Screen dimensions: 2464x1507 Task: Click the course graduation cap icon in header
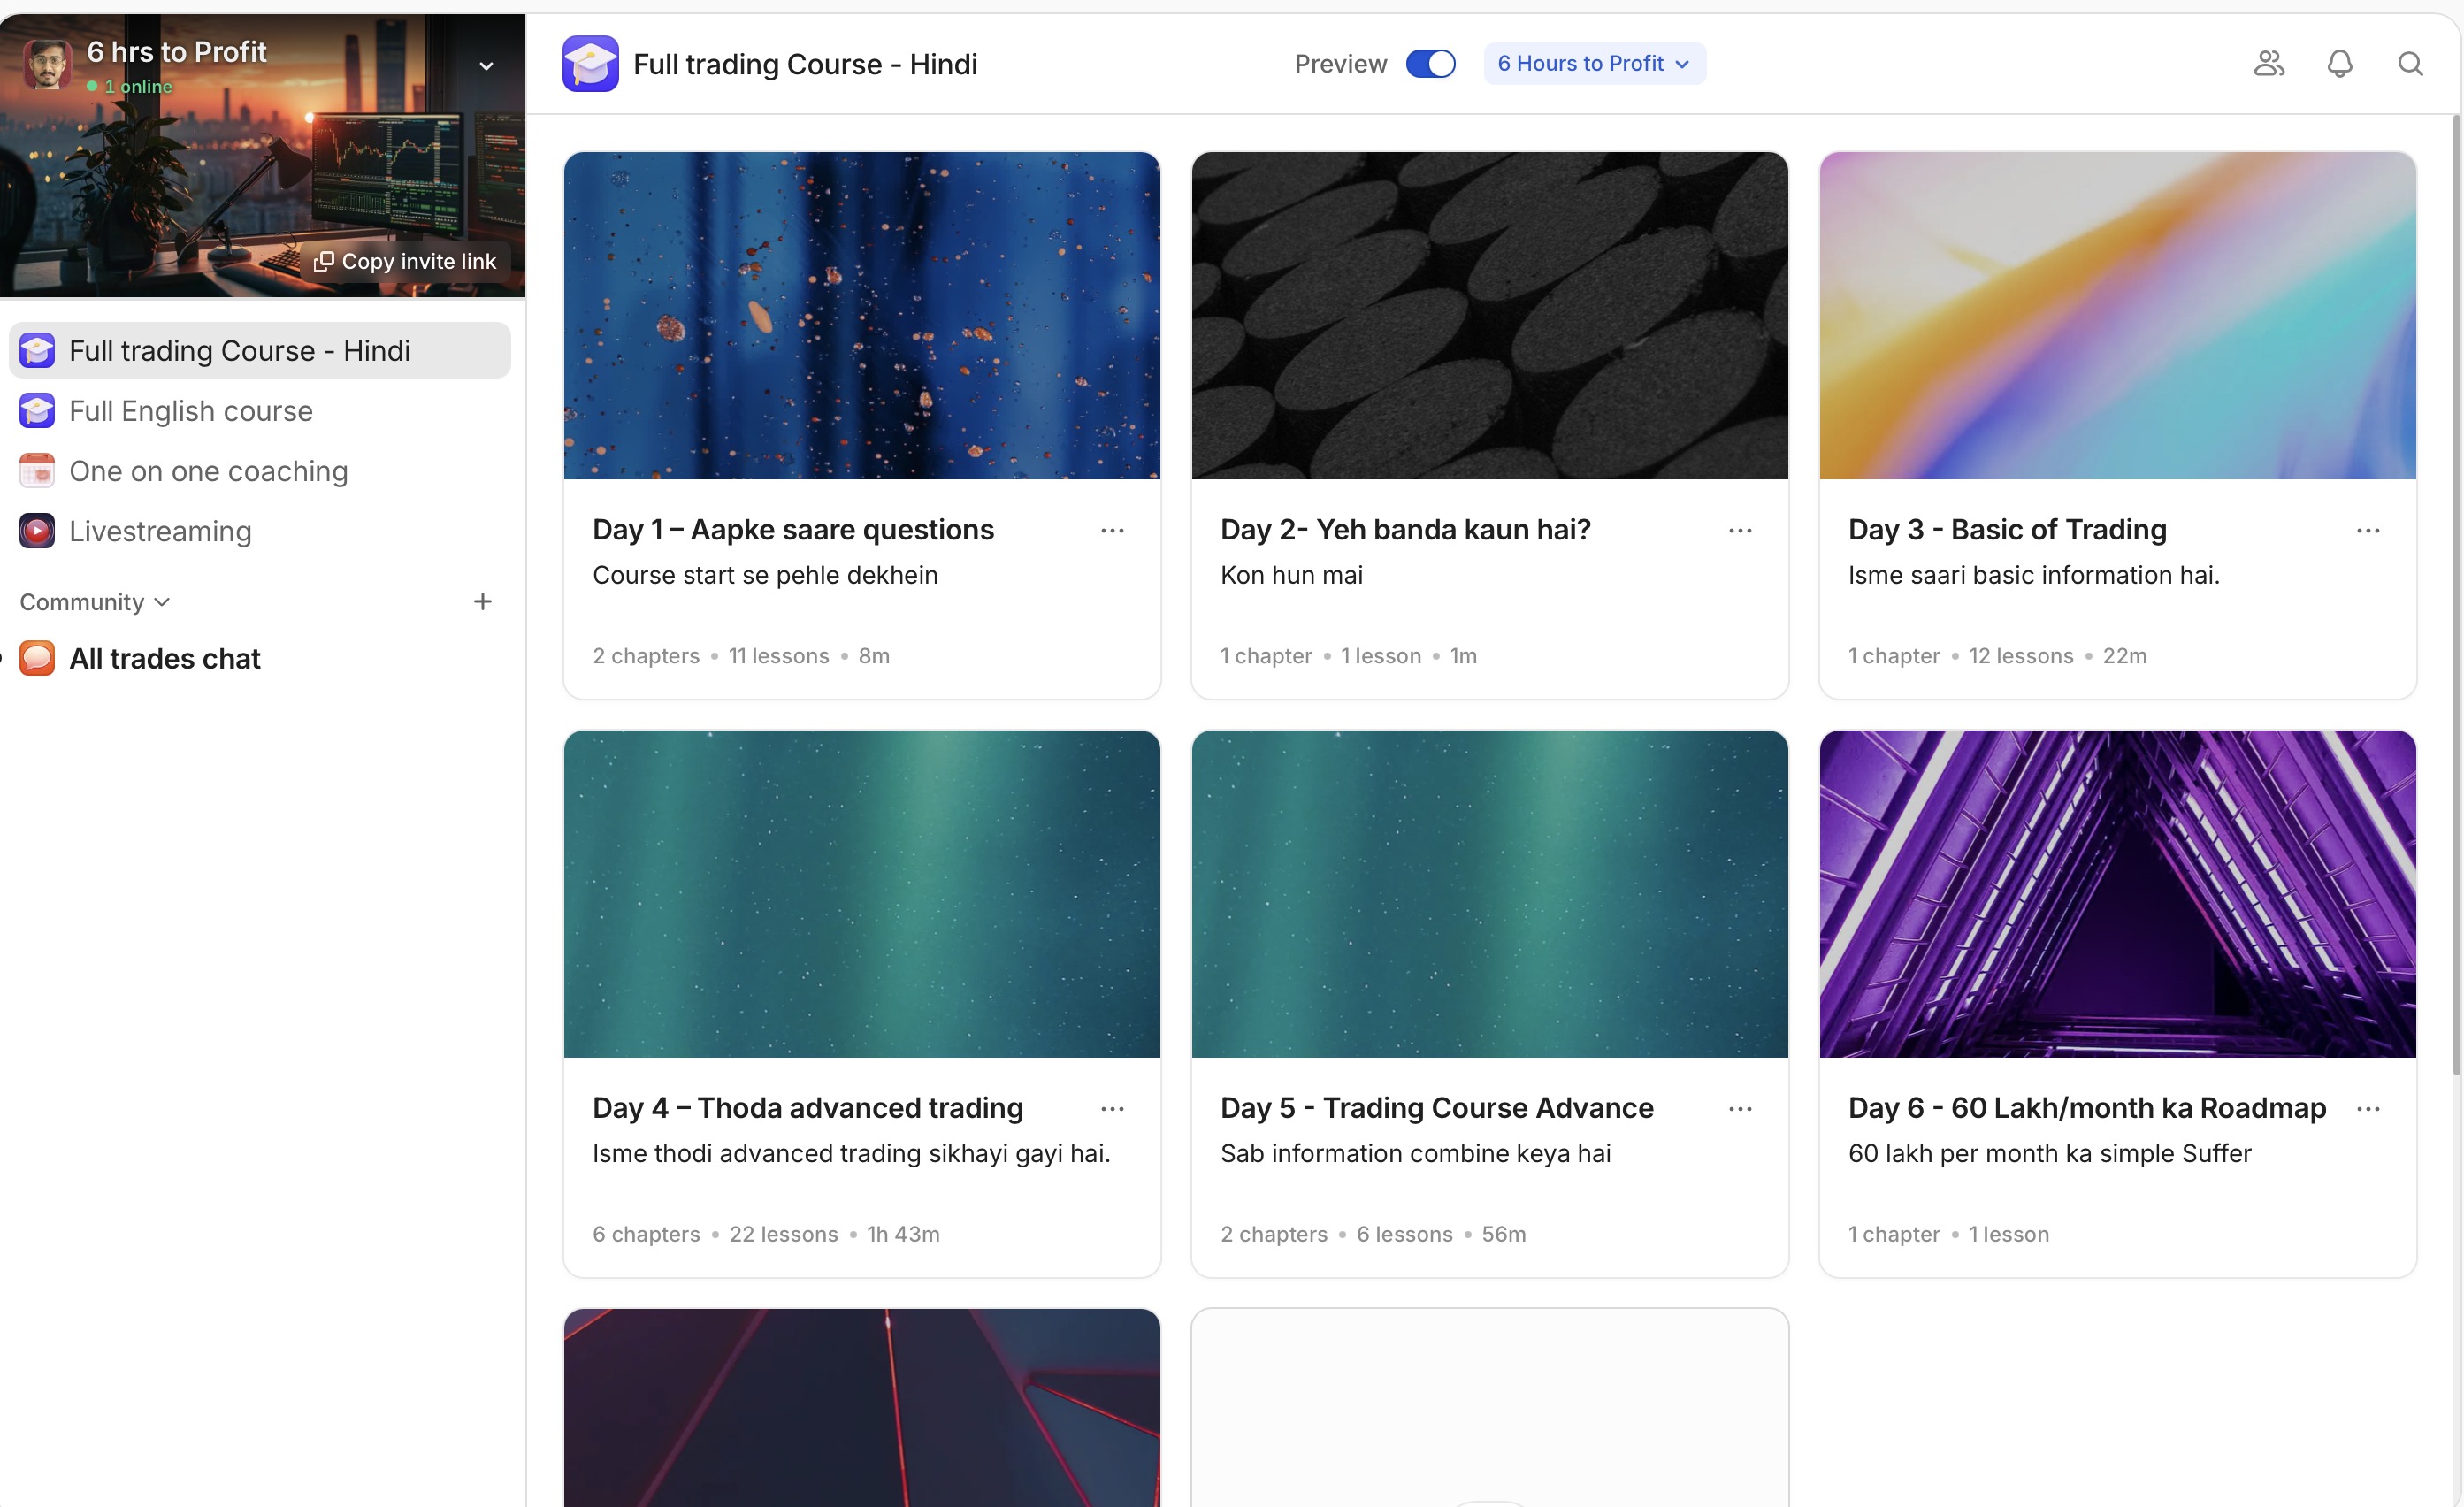[x=590, y=64]
